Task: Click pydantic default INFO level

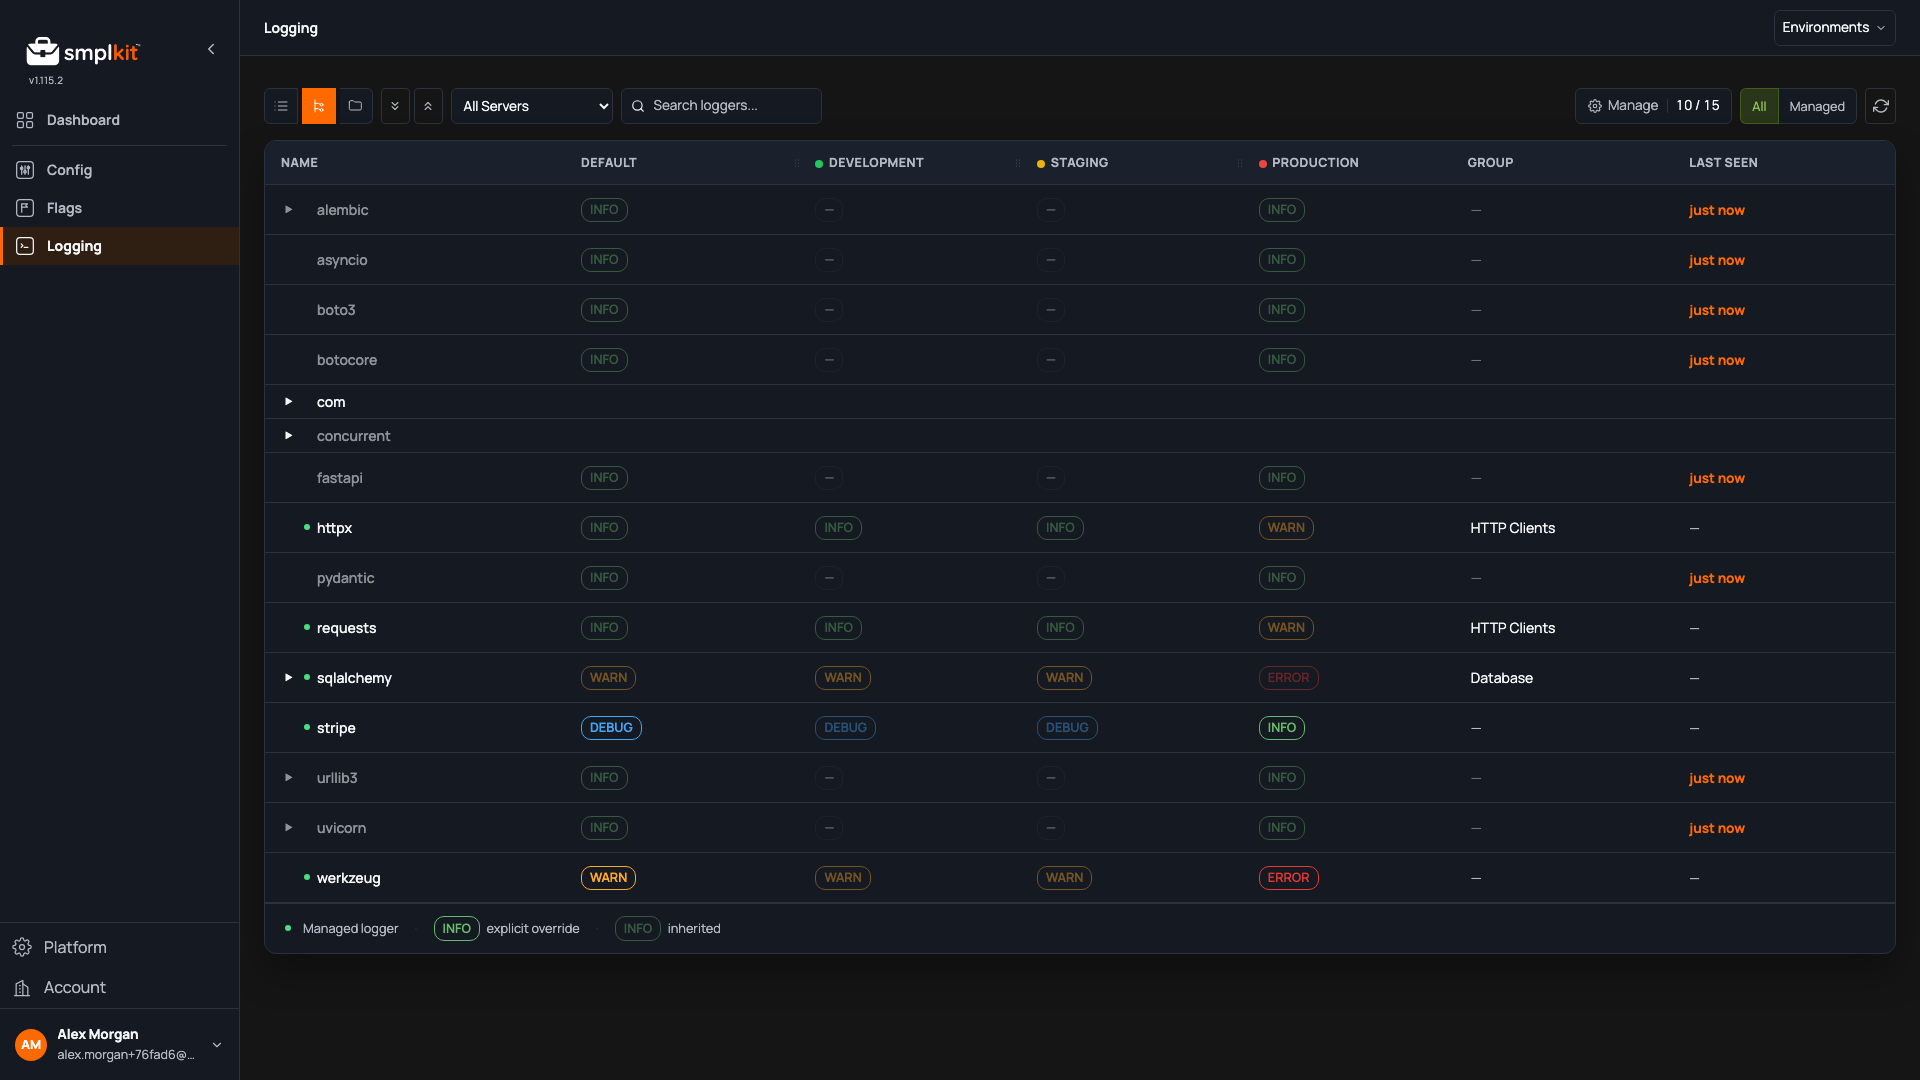Action: coord(604,578)
